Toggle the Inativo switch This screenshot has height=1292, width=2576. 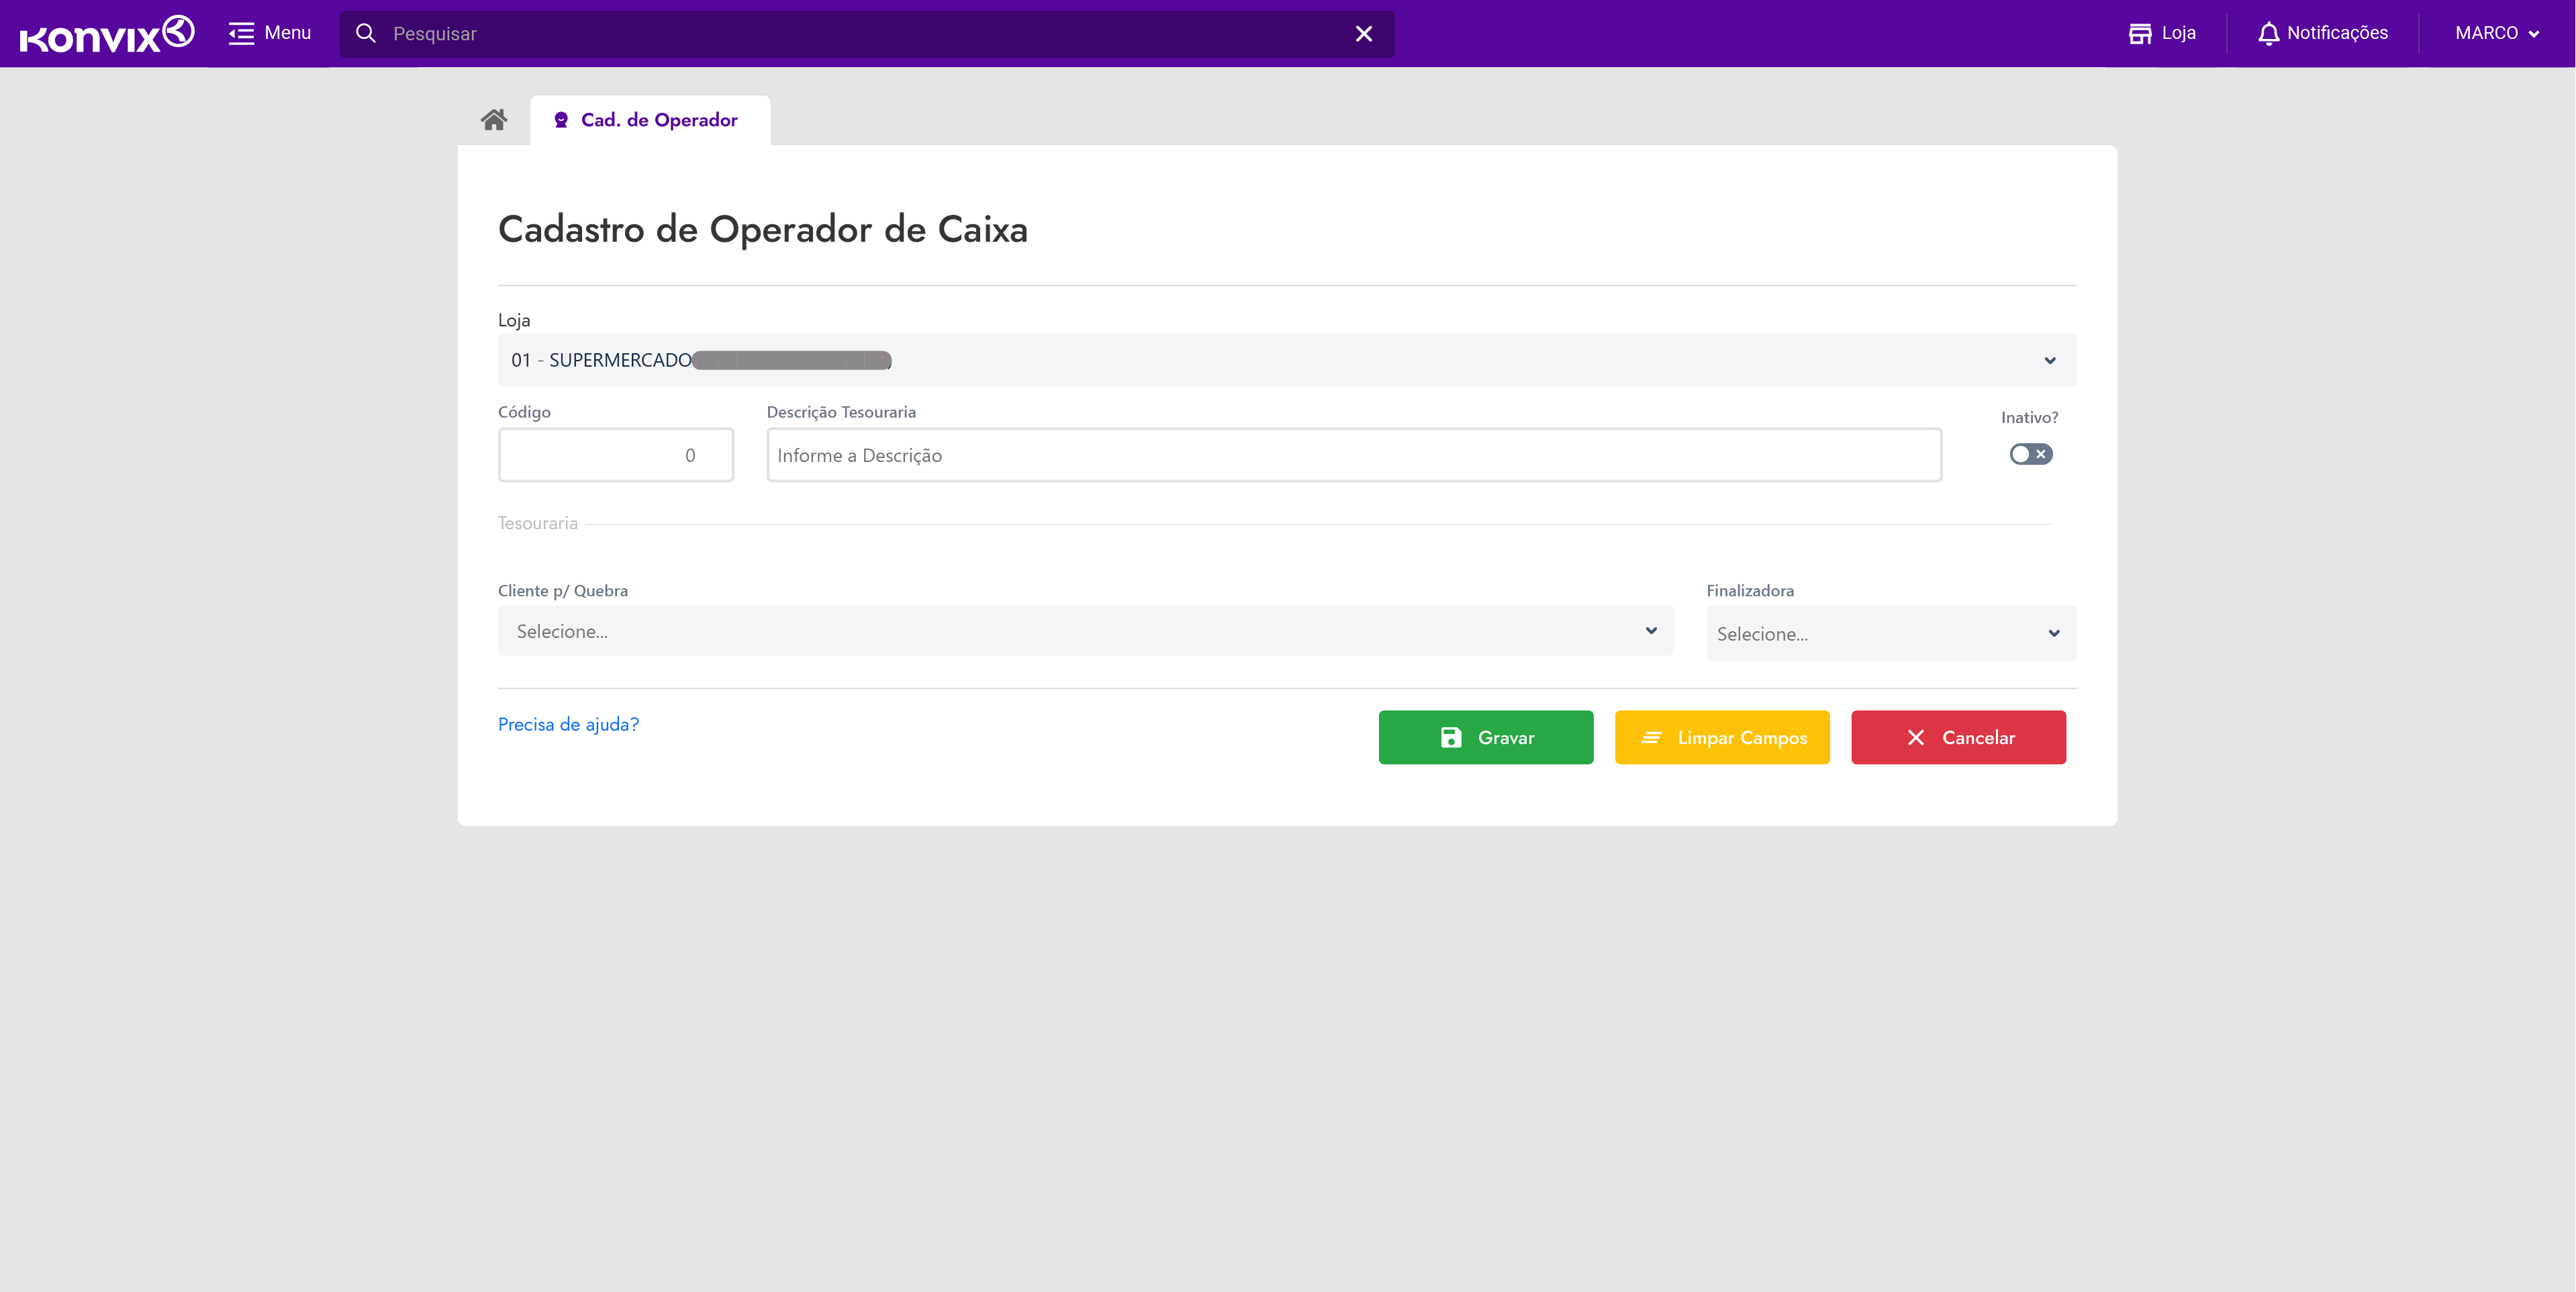click(2030, 454)
